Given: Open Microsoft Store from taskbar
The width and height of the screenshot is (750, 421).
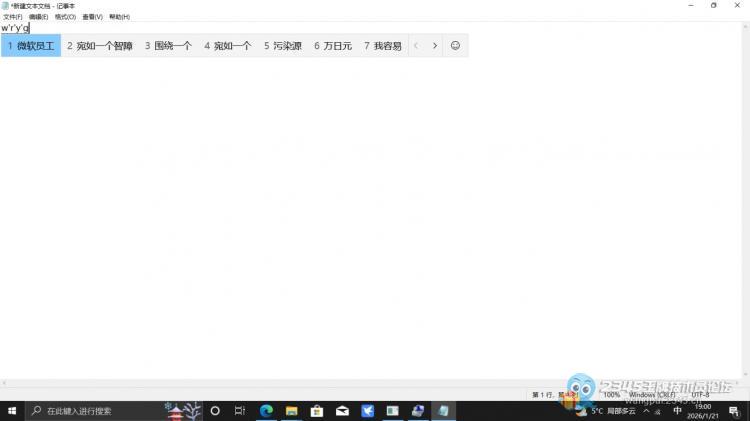Looking at the screenshot, I should coord(317,411).
